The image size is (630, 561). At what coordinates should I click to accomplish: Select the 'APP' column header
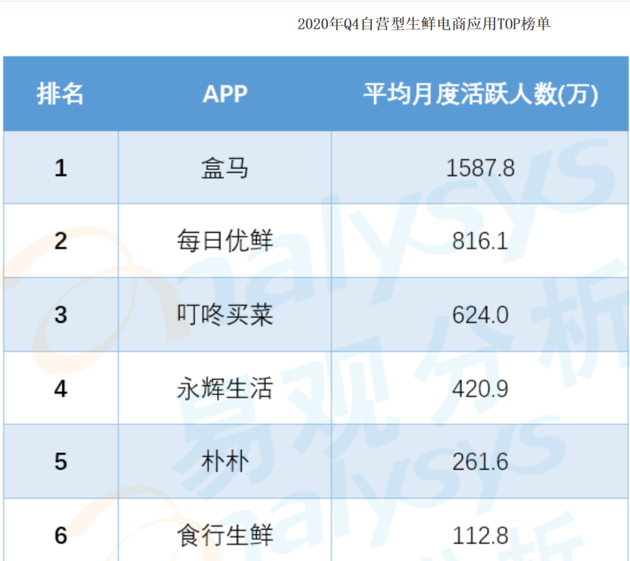225,94
